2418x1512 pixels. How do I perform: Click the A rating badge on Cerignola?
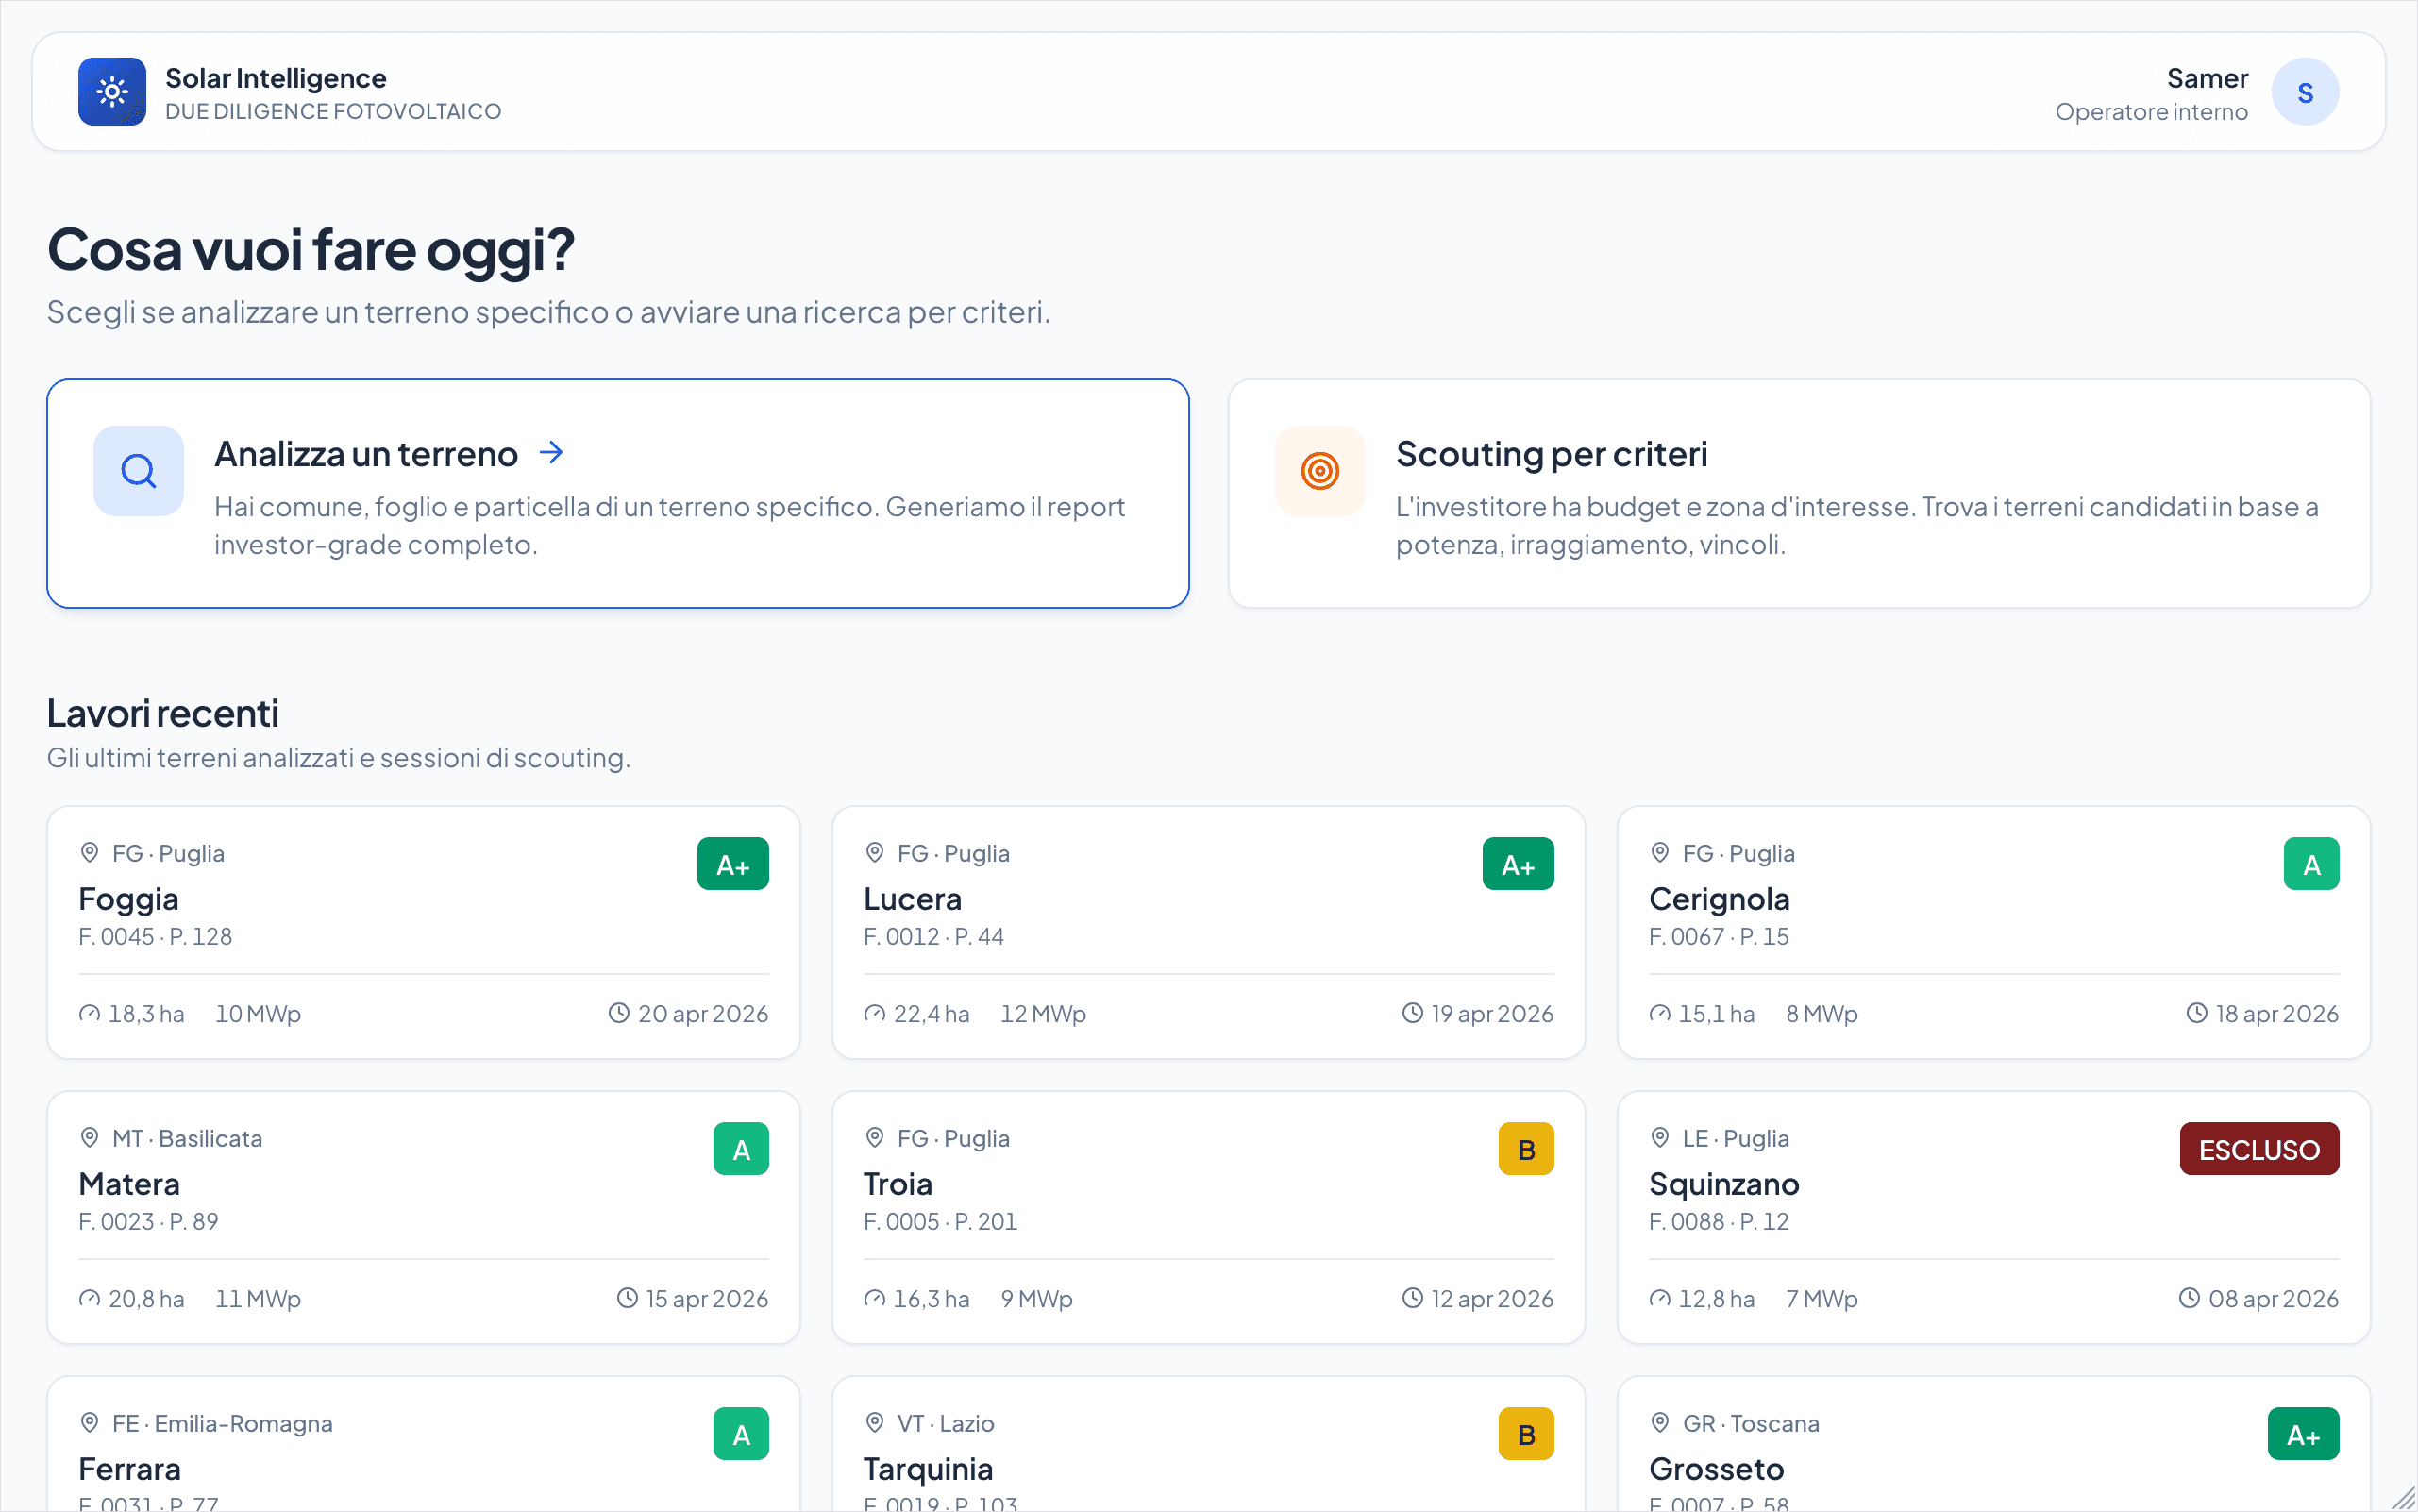click(2311, 864)
